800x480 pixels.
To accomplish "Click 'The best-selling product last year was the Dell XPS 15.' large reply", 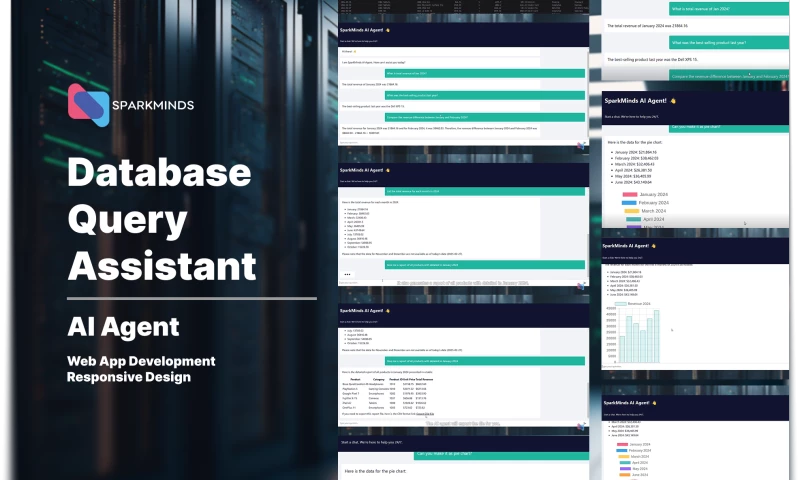I will [x=652, y=60].
